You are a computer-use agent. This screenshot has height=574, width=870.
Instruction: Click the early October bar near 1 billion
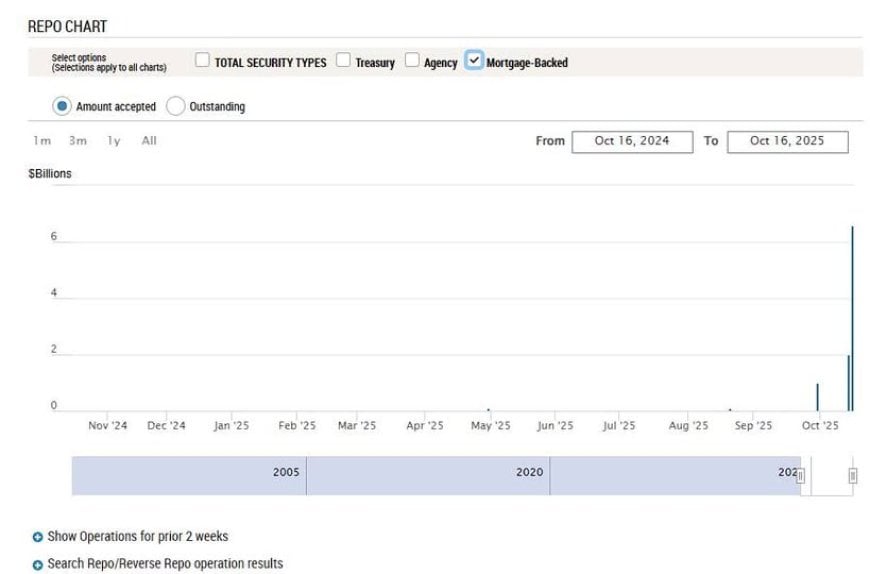point(817,397)
